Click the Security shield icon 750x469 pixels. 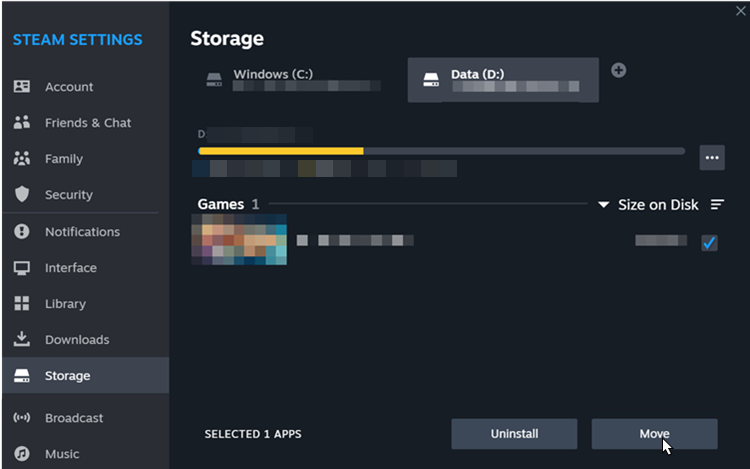(x=22, y=194)
